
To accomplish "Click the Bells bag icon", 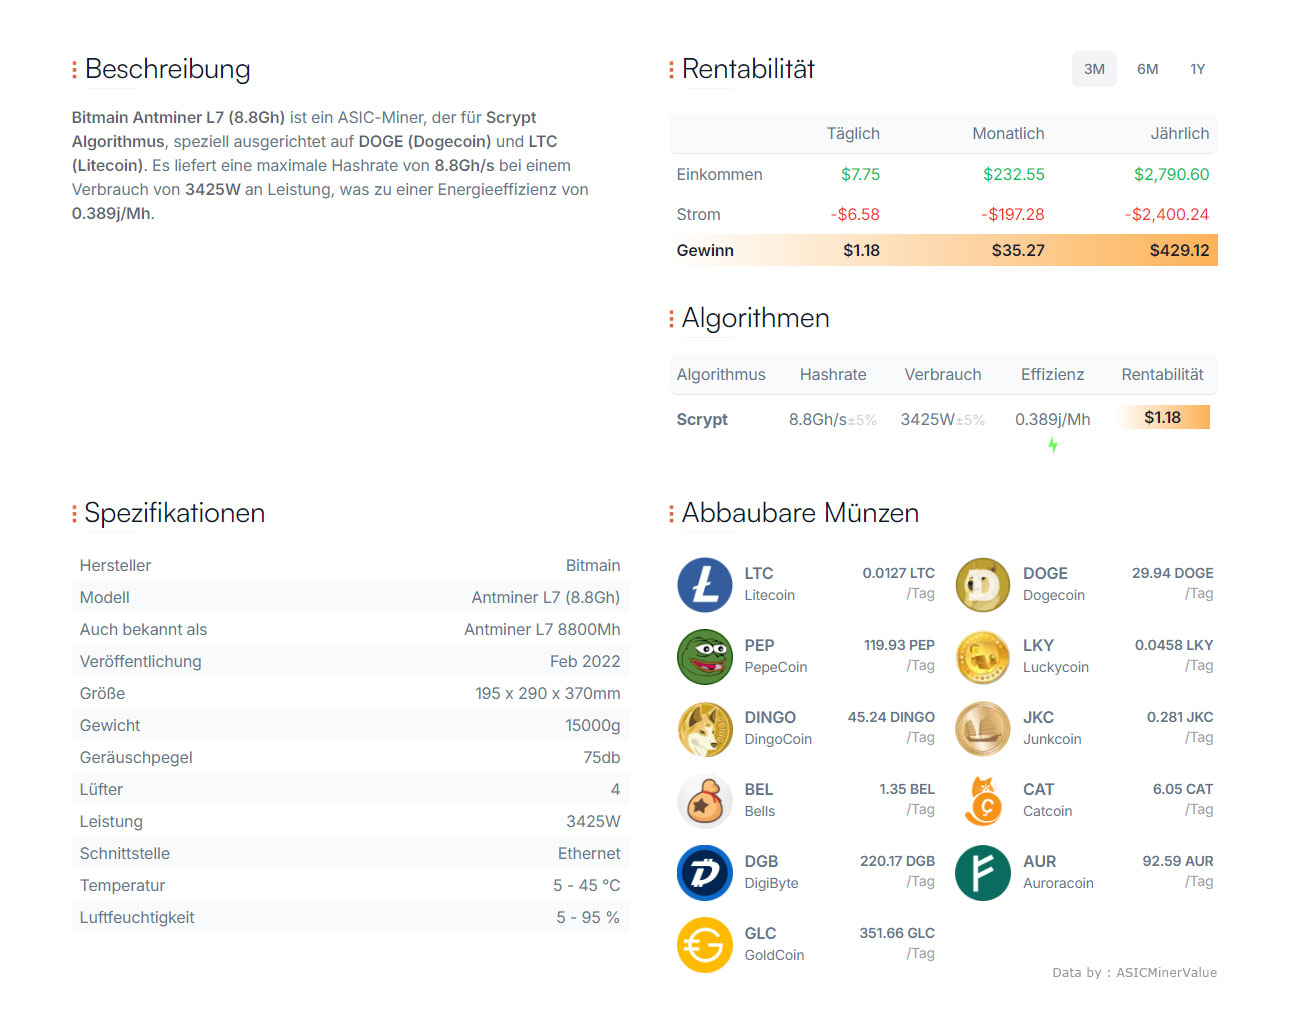I will (x=705, y=801).
